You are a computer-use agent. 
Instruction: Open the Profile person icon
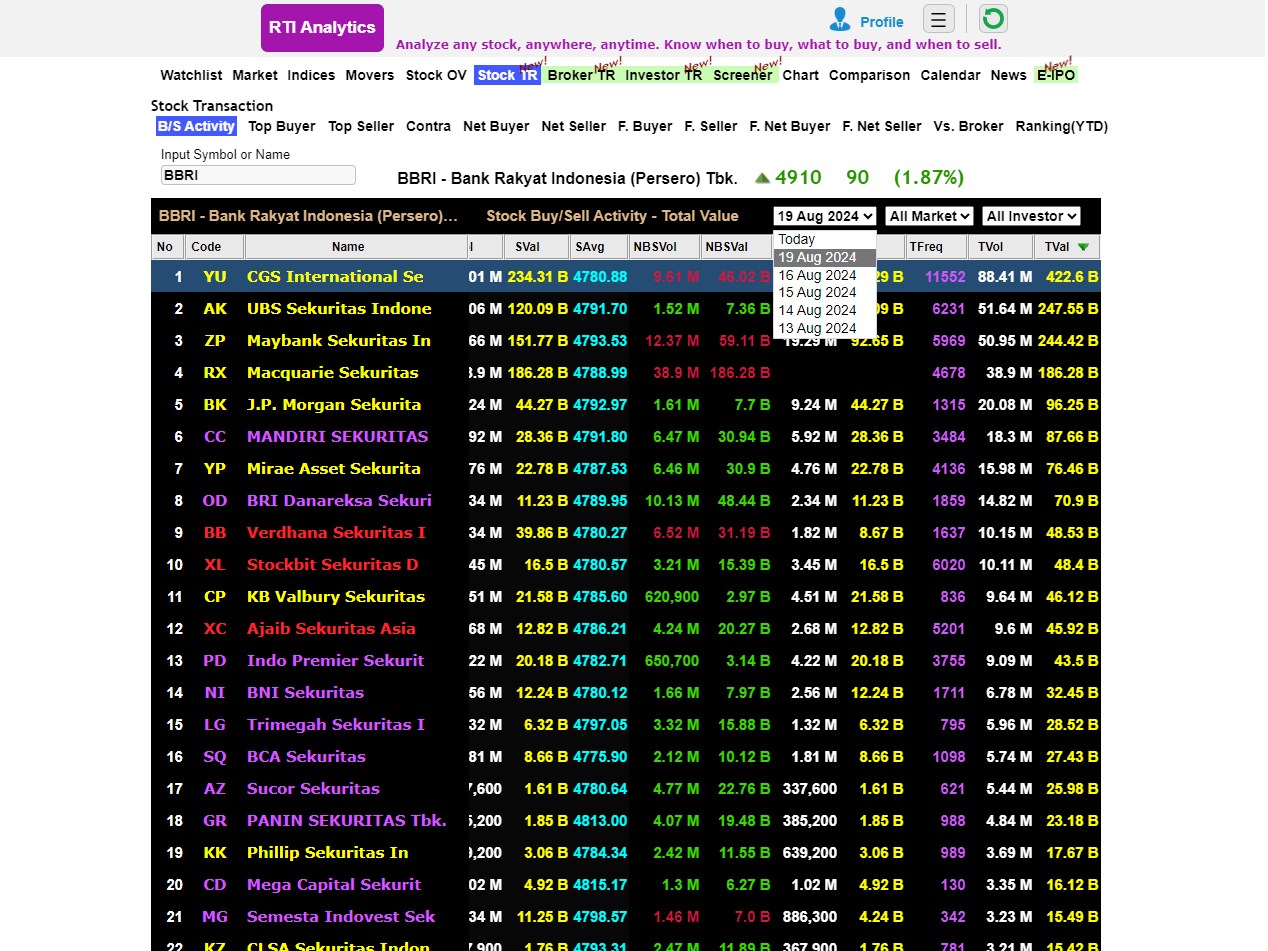(840, 19)
